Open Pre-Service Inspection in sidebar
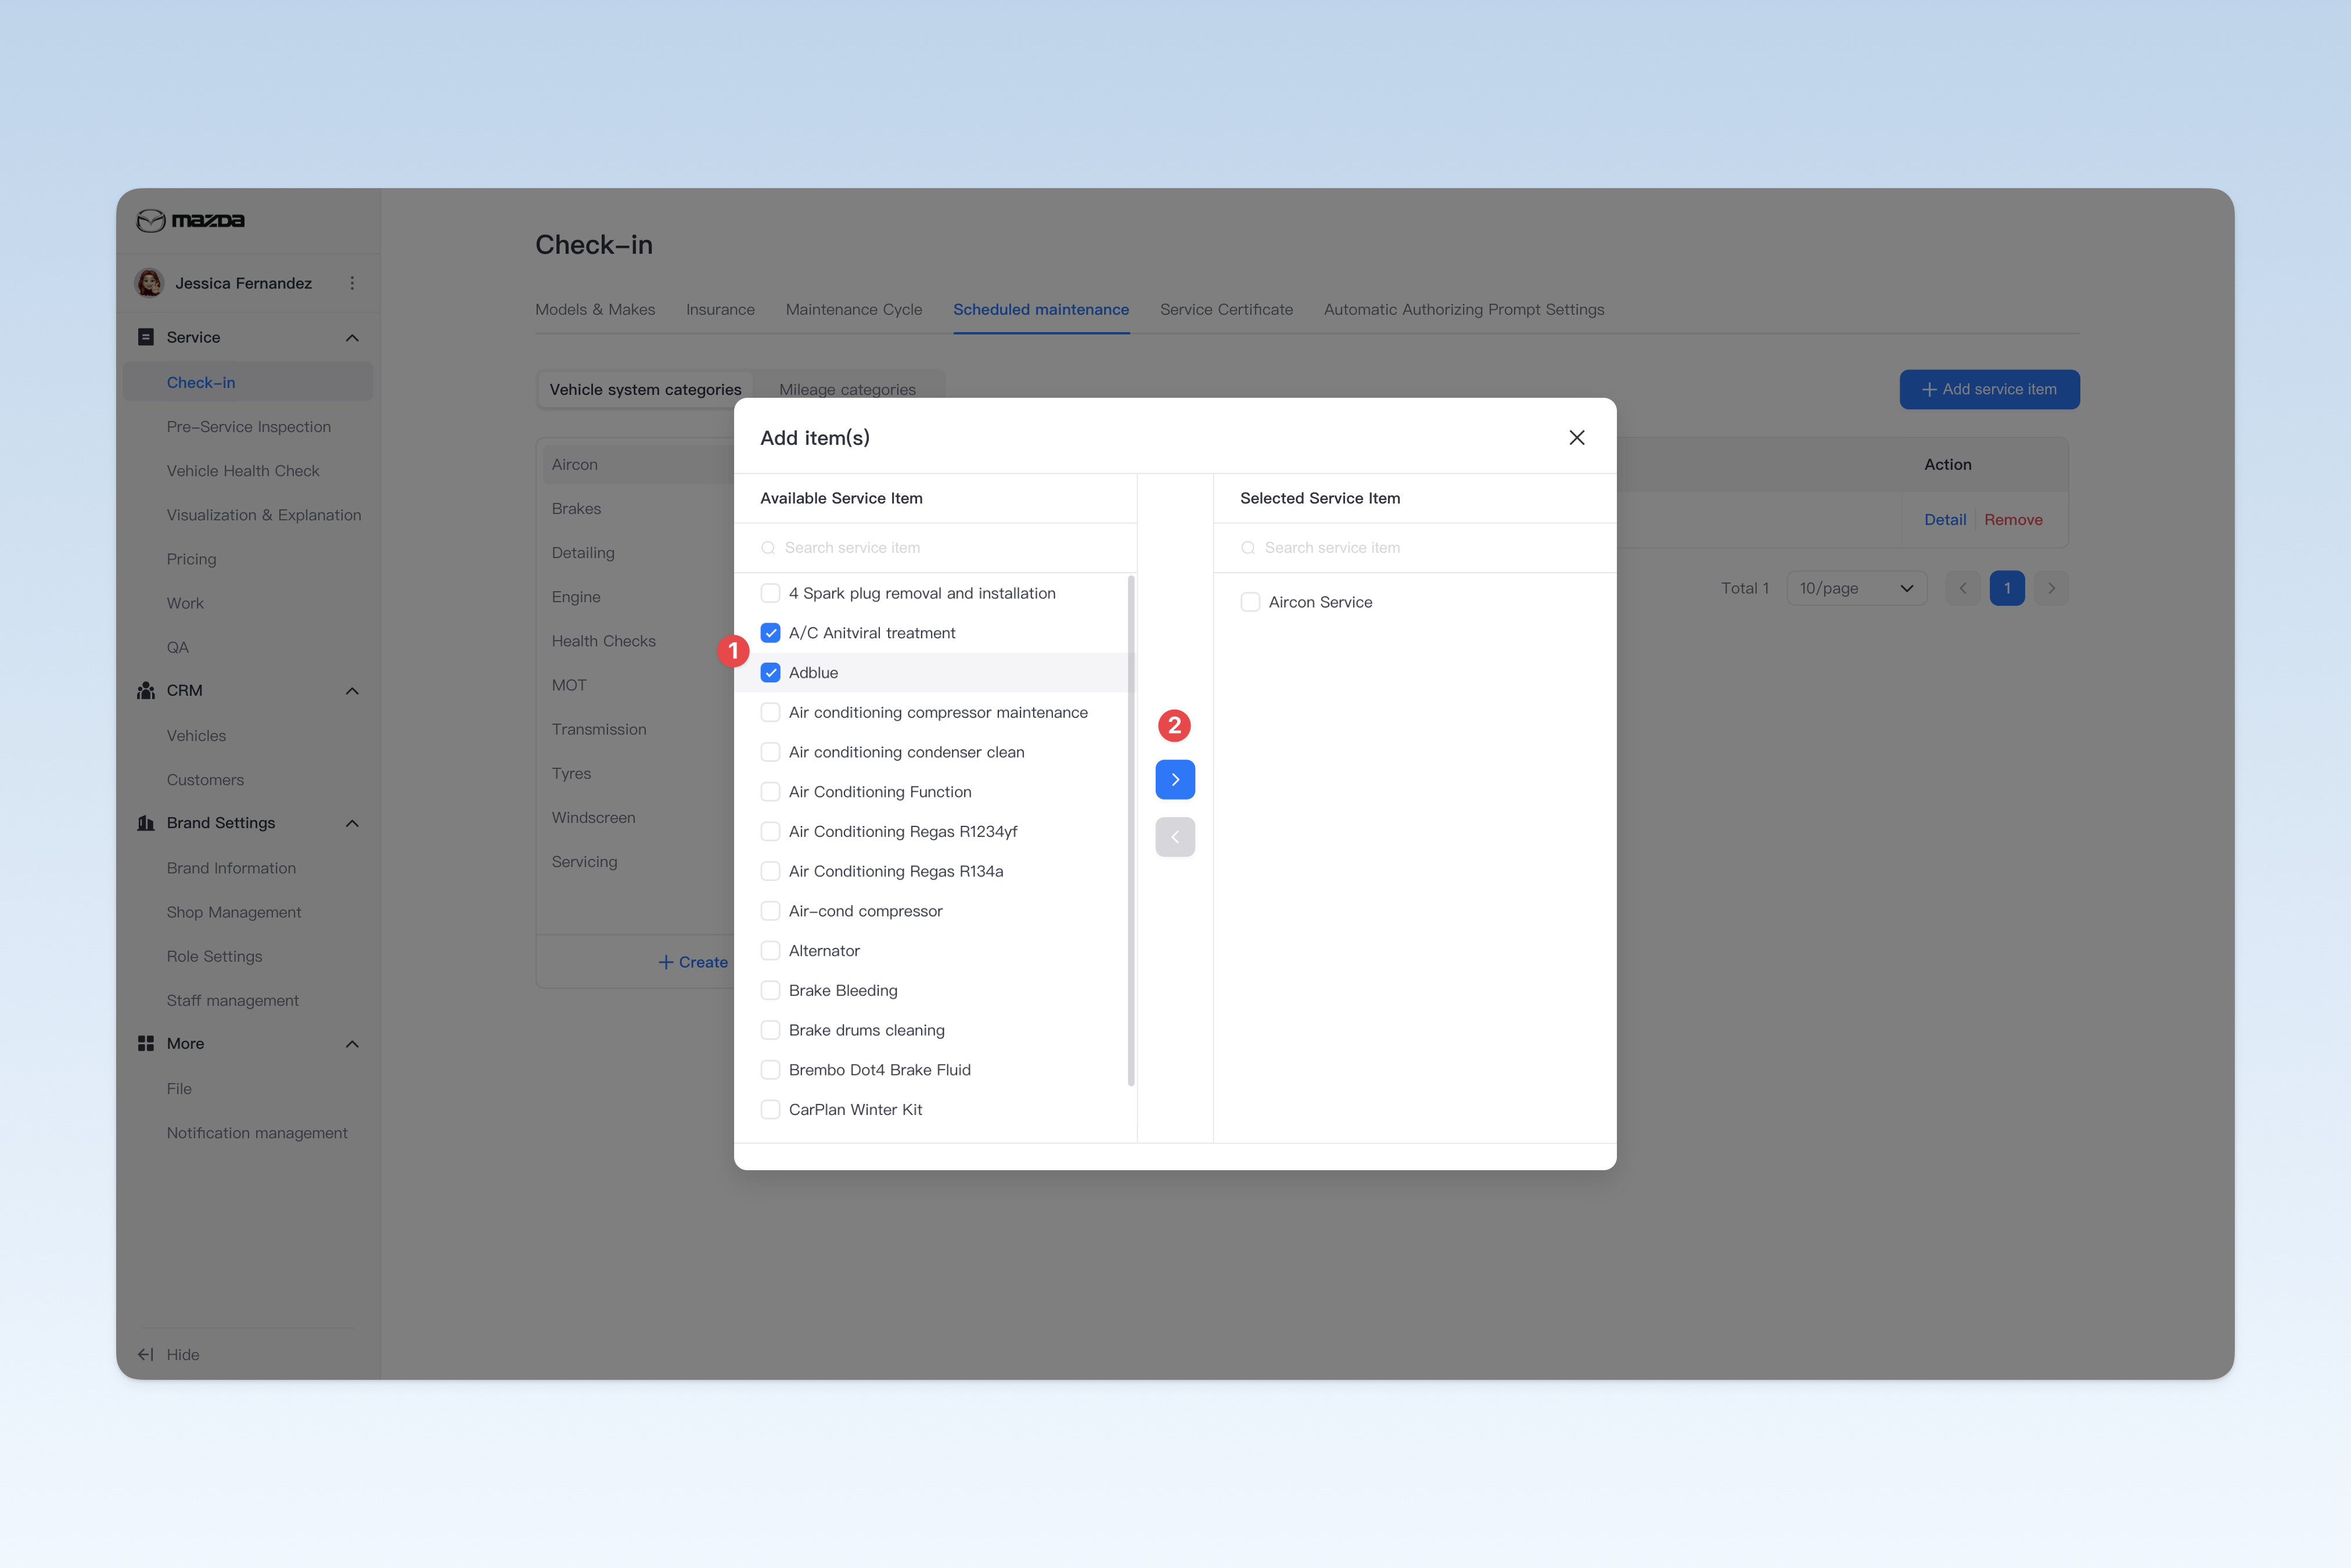Viewport: 2351px width, 1568px height. (249, 427)
